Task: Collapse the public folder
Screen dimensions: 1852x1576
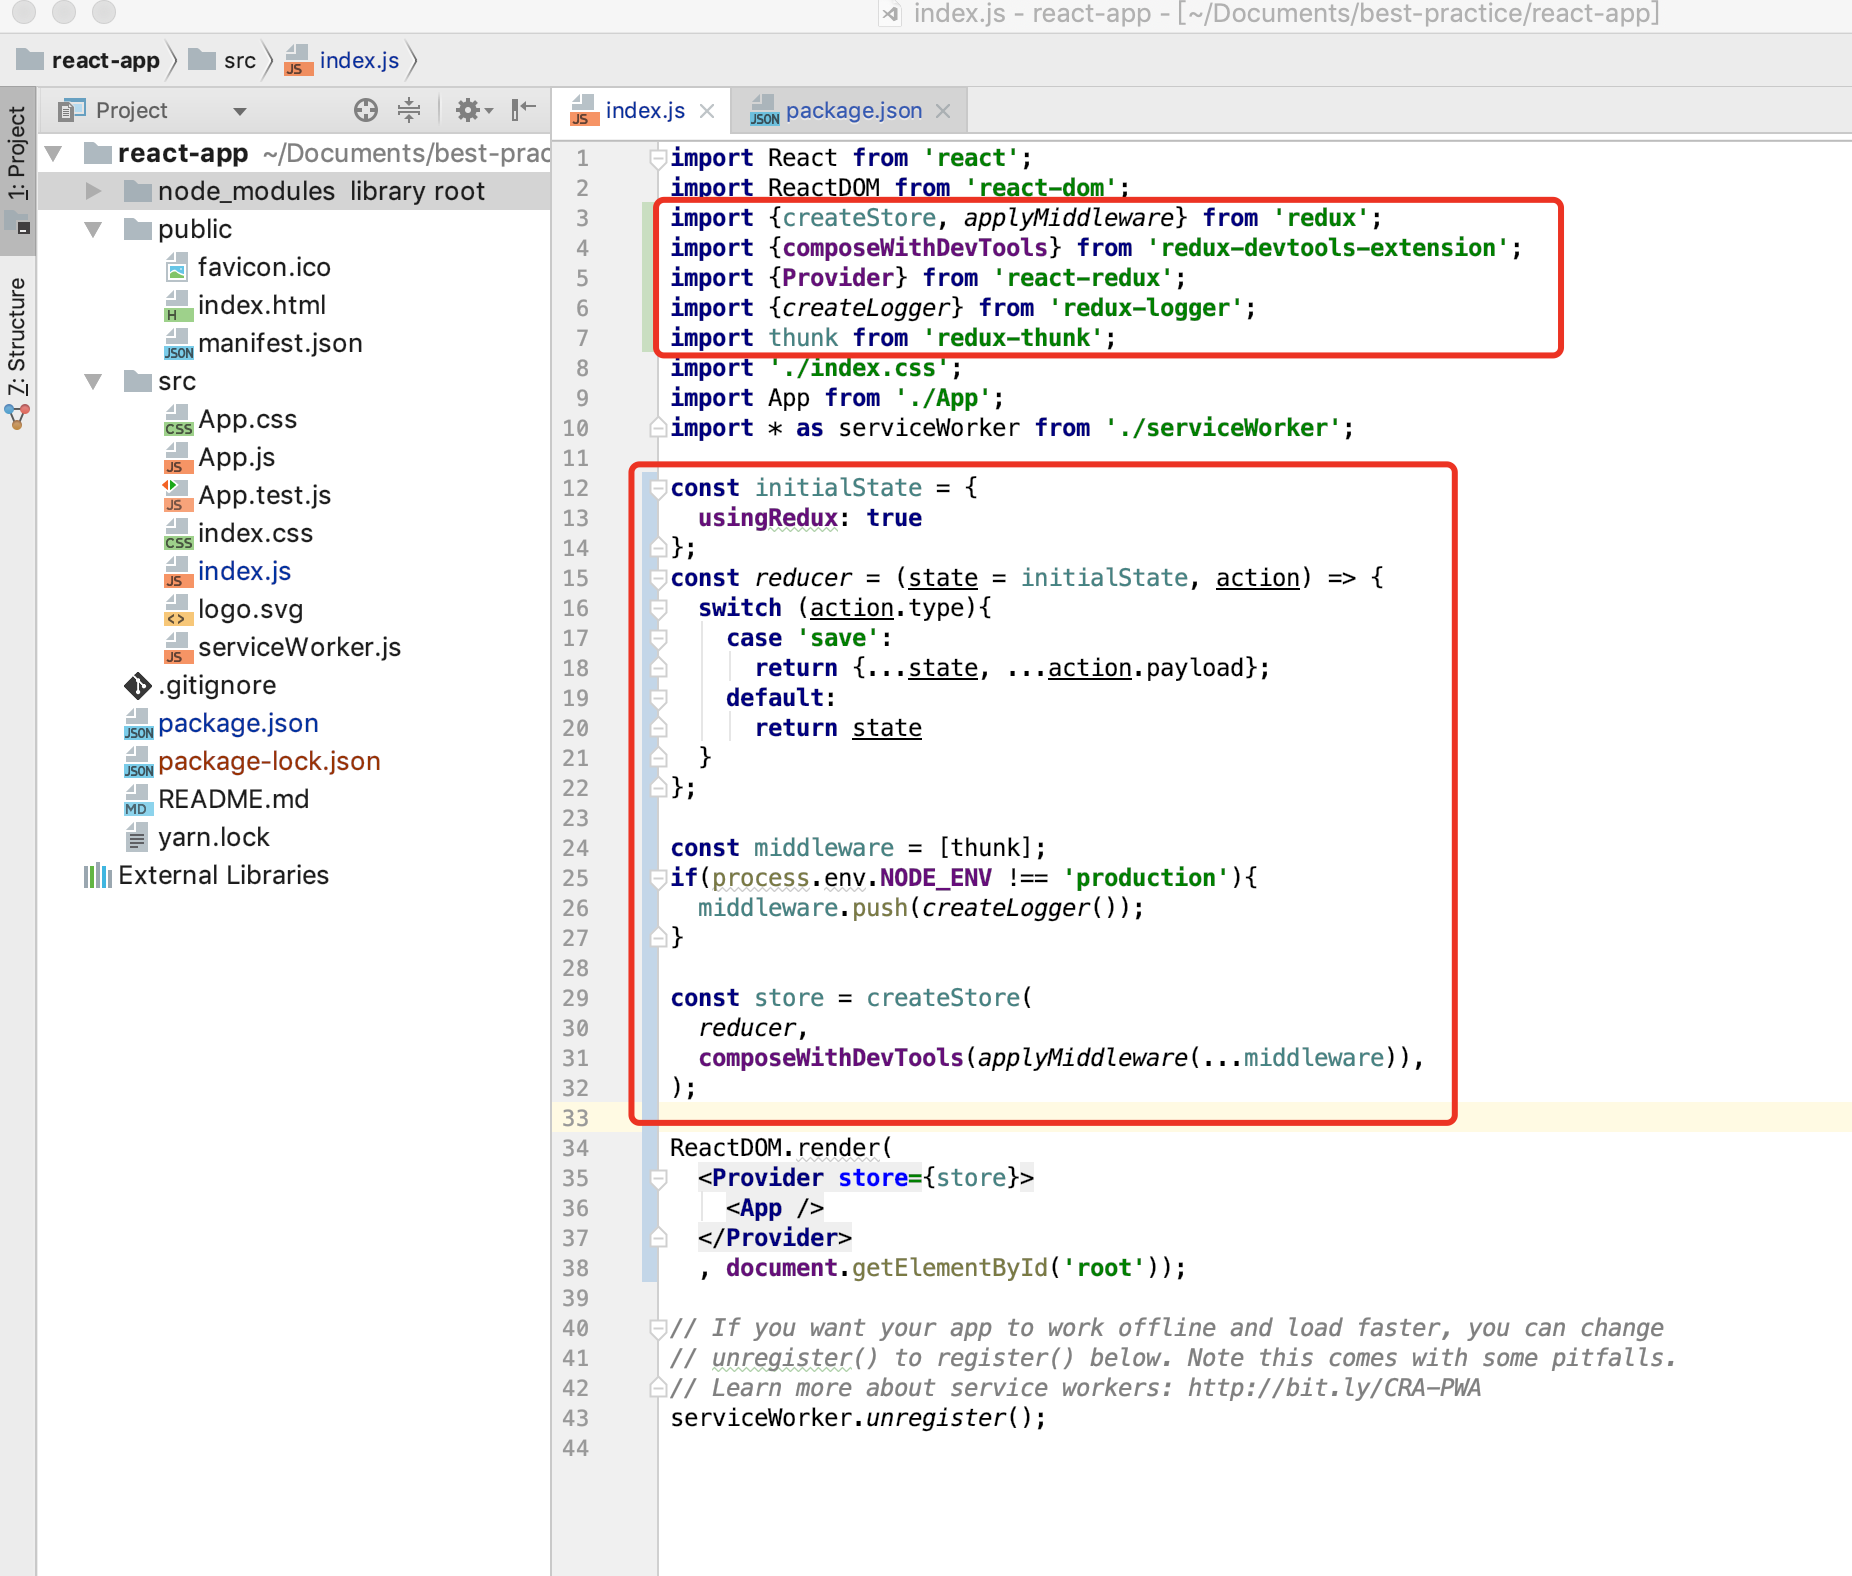Action: [x=93, y=229]
